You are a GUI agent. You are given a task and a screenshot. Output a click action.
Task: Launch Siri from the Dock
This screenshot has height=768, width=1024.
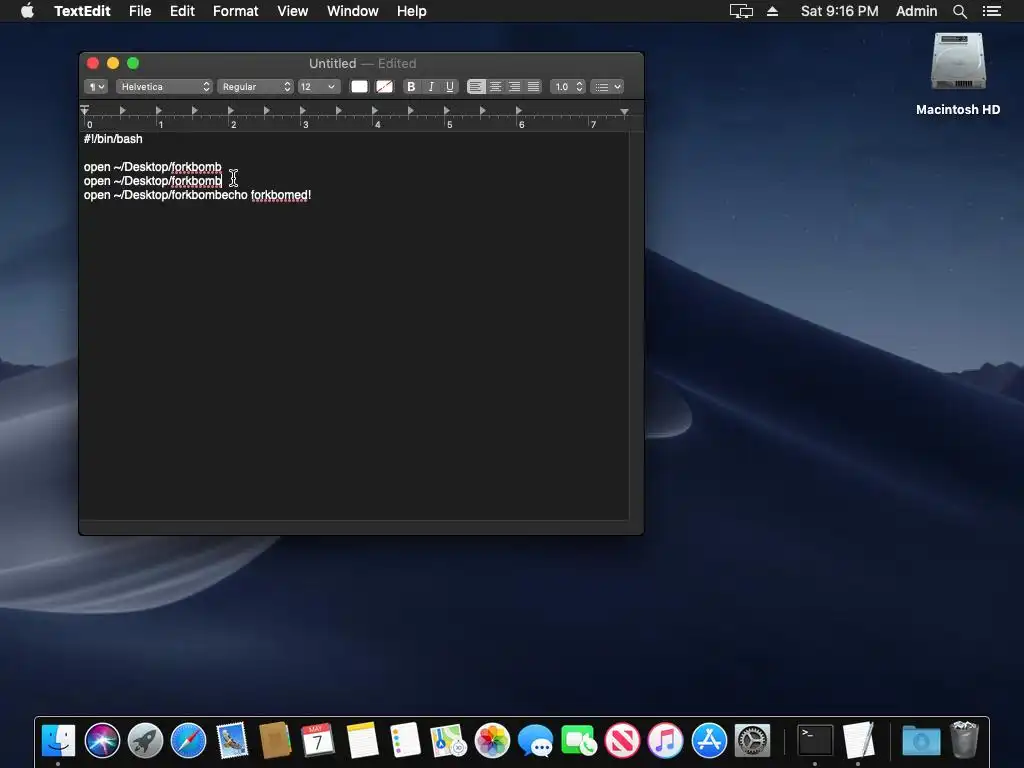pos(102,741)
